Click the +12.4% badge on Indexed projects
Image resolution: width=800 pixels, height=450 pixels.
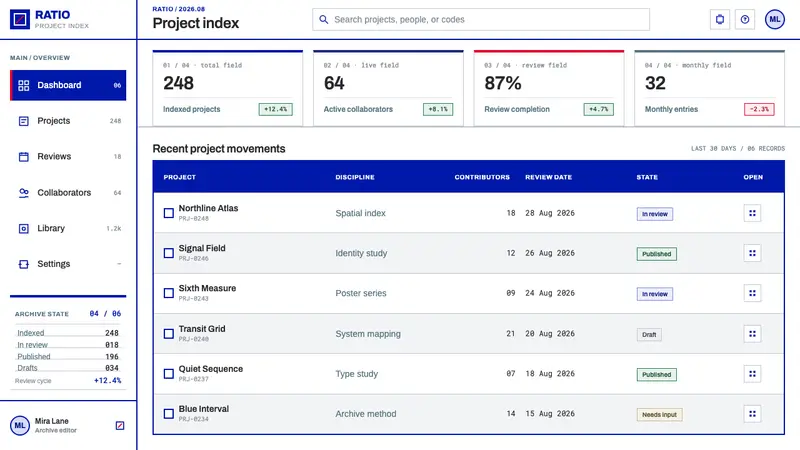coord(276,109)
